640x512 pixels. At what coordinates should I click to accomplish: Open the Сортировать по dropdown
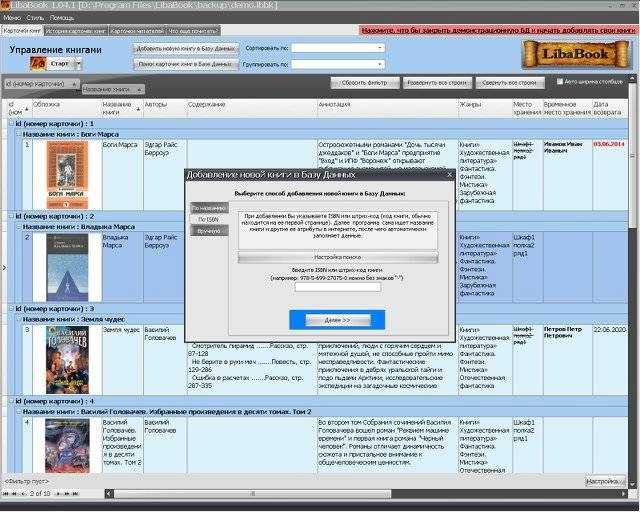point(380,48)
